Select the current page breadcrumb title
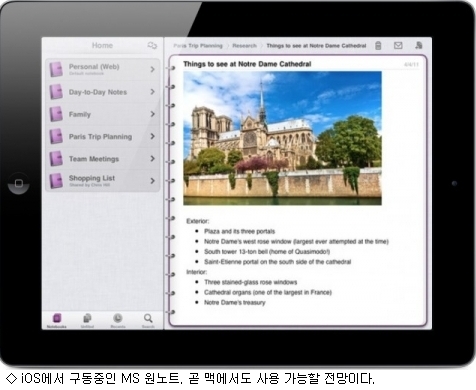Viewport: 476px width, 390px height. (316, 46)
